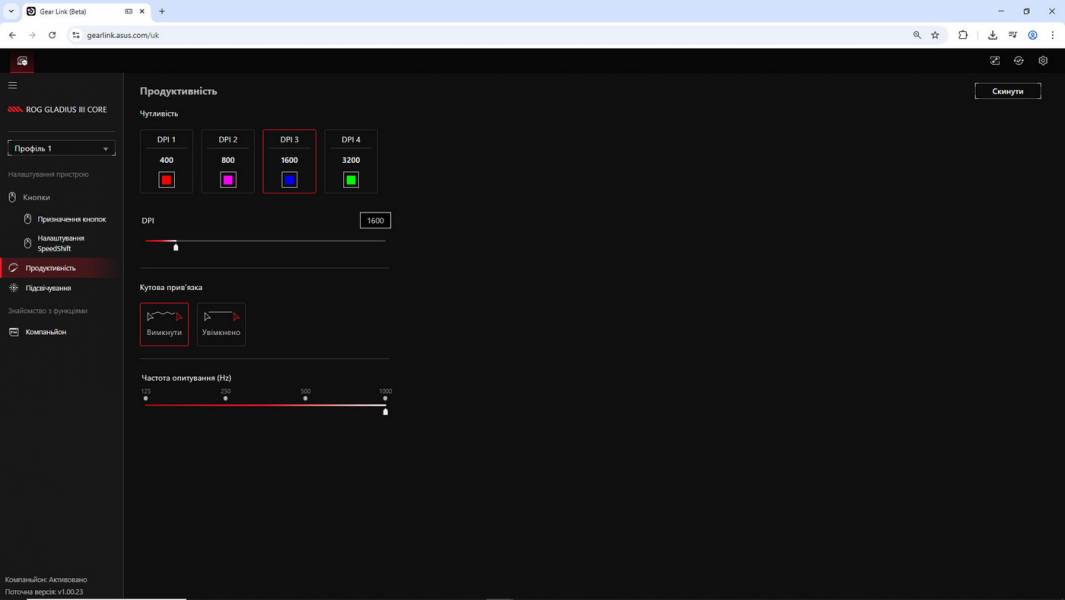Open the hamburger menu in the sidebar
Screen dimensions: 1065x600
13,86
